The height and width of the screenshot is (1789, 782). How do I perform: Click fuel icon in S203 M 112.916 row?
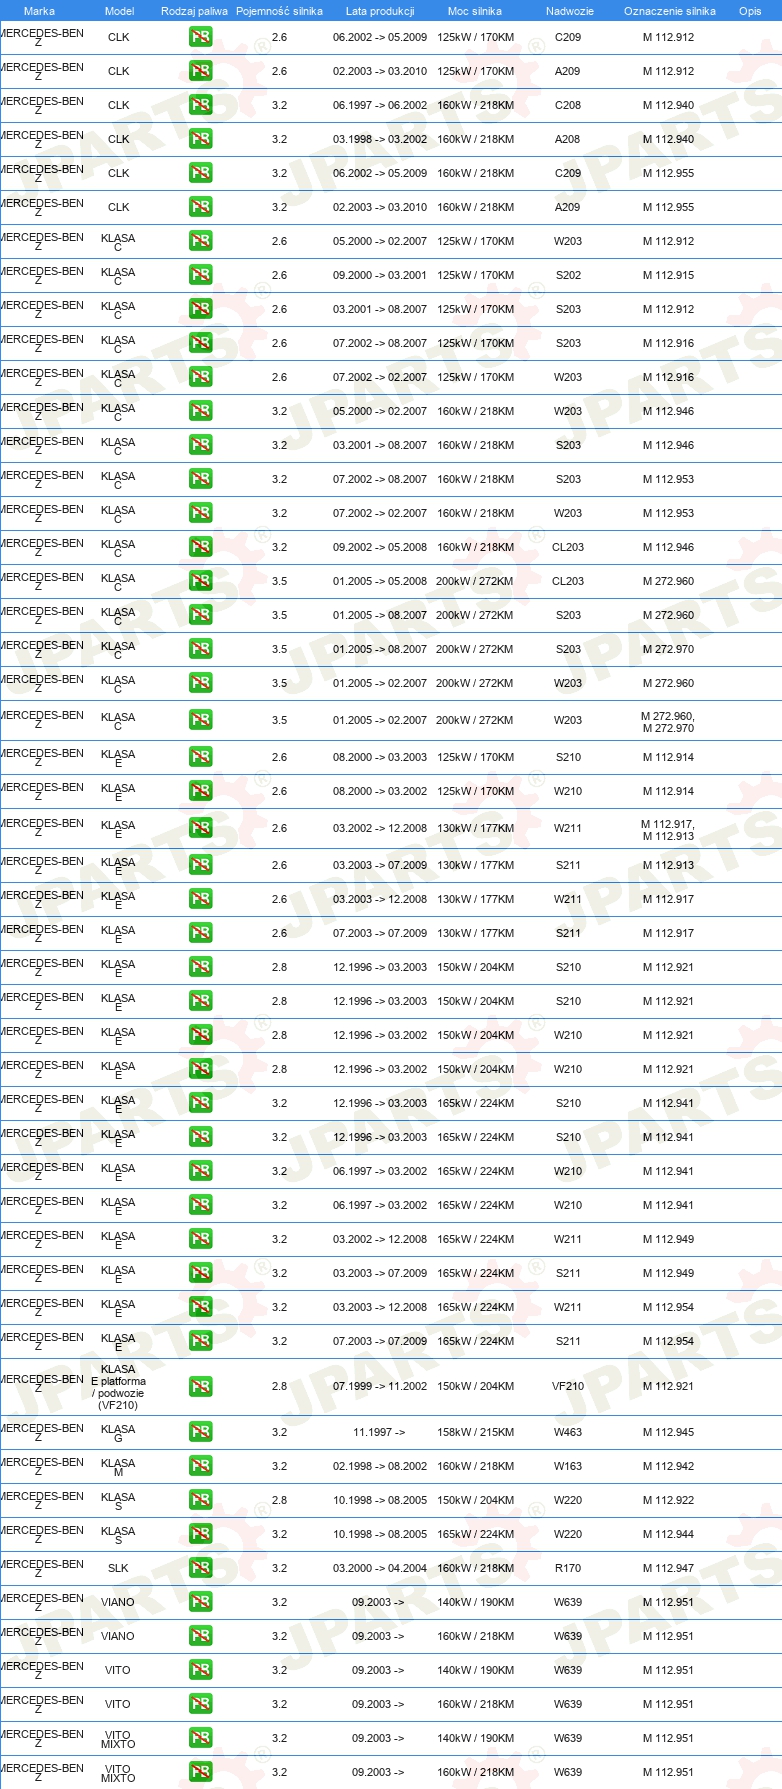(x=201, y=343)
